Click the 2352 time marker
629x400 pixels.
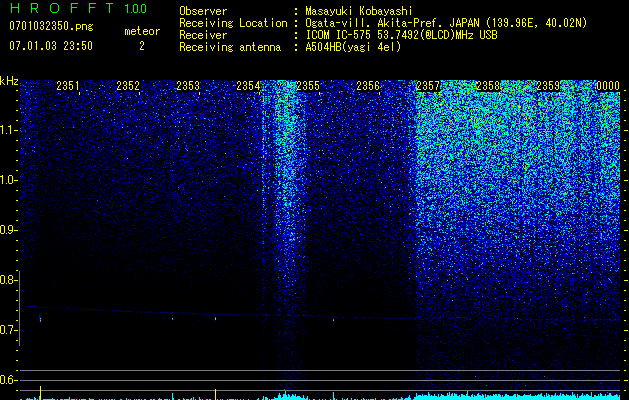pos(128,86)
